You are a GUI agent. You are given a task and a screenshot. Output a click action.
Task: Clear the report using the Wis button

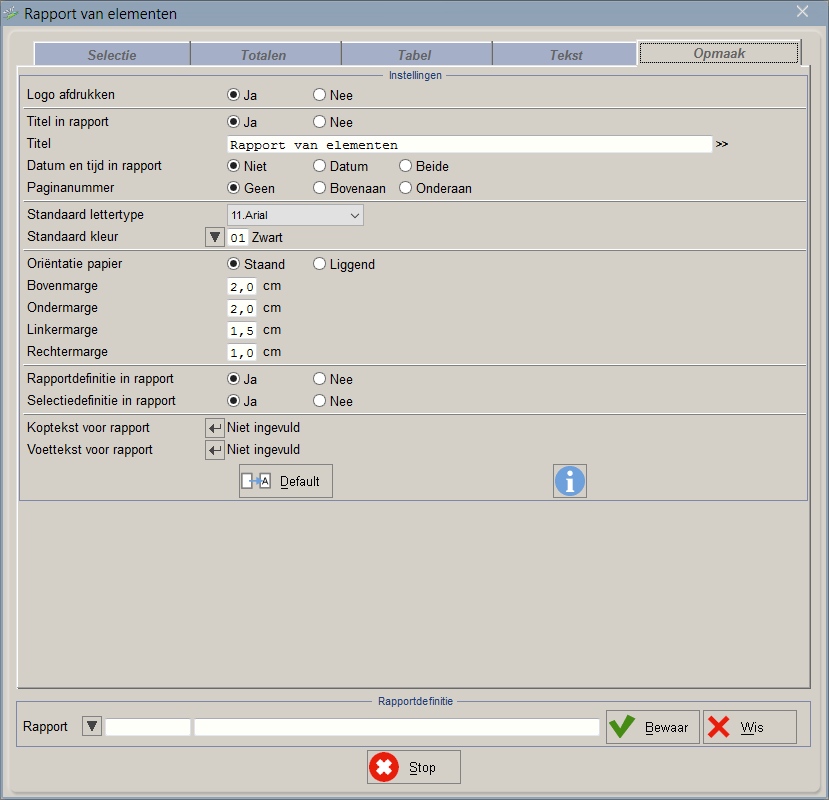tap(749, 727)
